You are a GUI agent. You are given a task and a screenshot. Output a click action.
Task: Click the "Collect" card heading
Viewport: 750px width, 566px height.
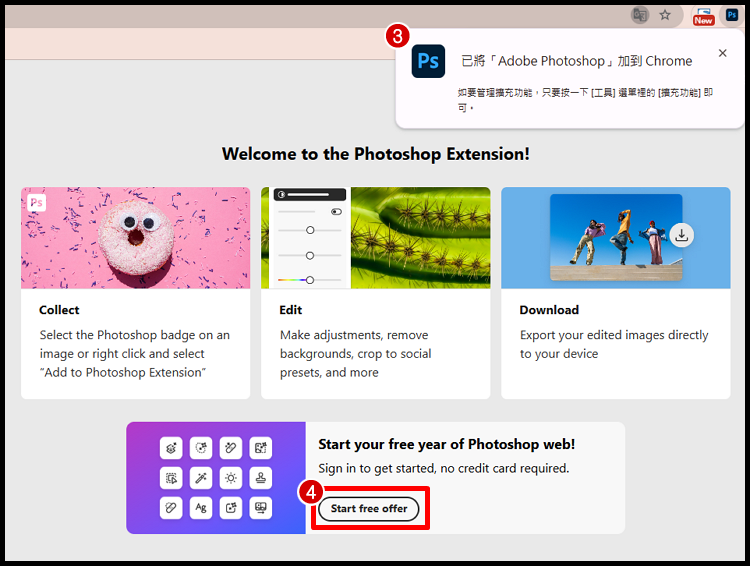pos(59,310)
